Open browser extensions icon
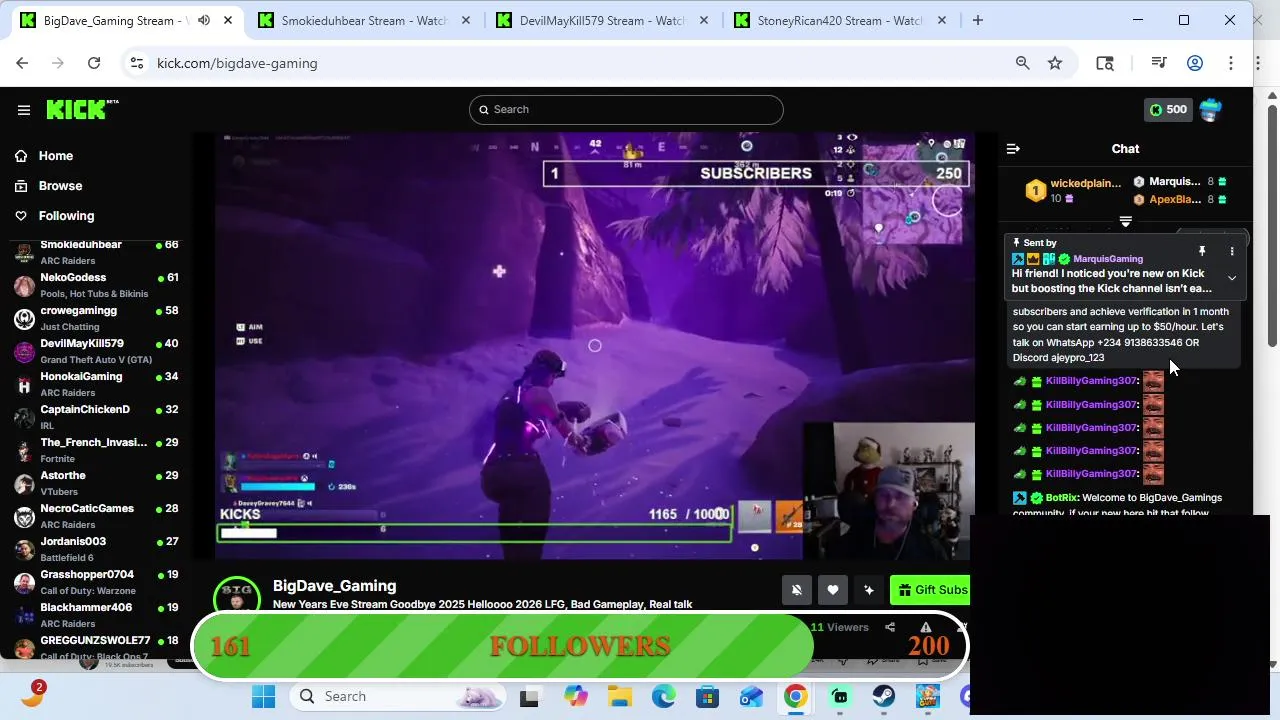This screenshot has height=720, width=1280. (x=1105, y=63)
